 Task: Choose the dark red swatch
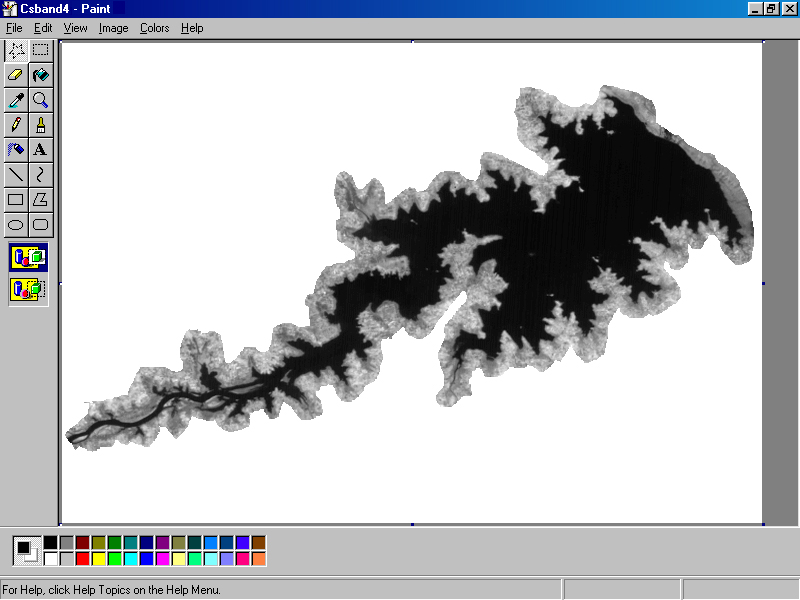tap(83, 542)
